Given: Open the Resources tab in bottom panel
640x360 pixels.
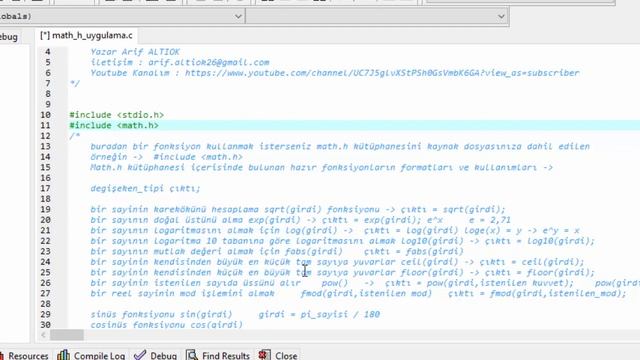Looking at the screenshot, I should point(24,356).
